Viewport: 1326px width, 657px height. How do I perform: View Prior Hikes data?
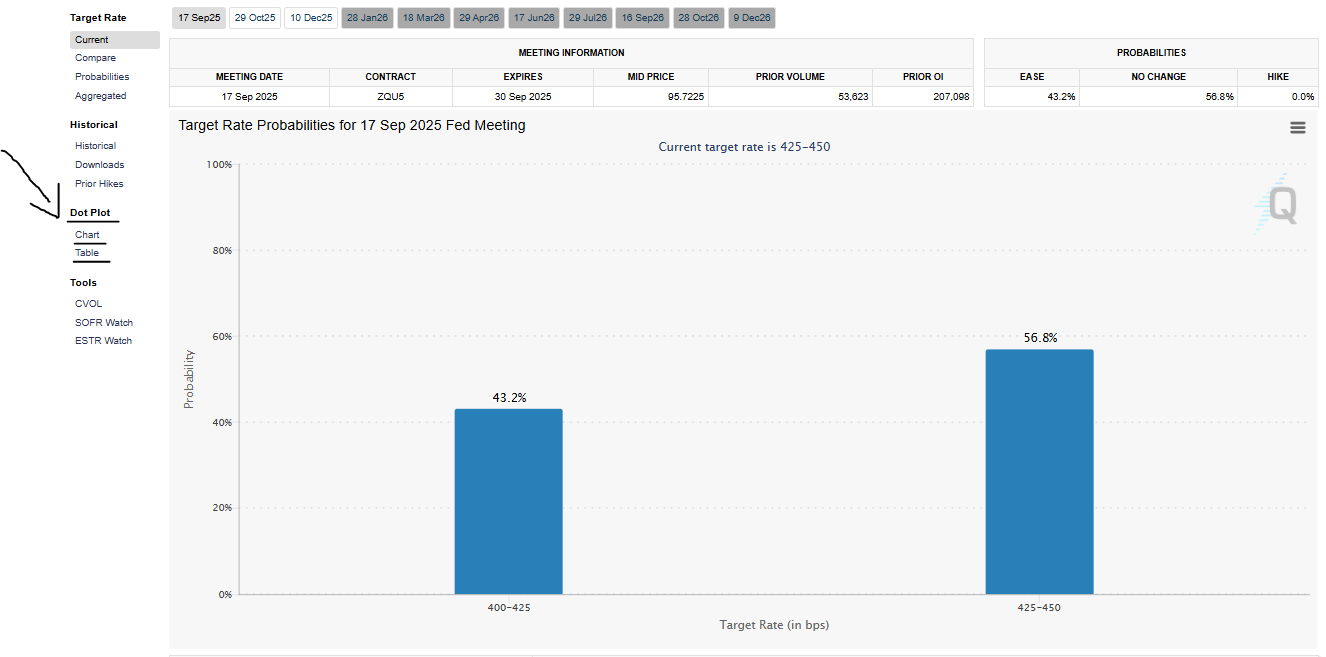(99, 183)
